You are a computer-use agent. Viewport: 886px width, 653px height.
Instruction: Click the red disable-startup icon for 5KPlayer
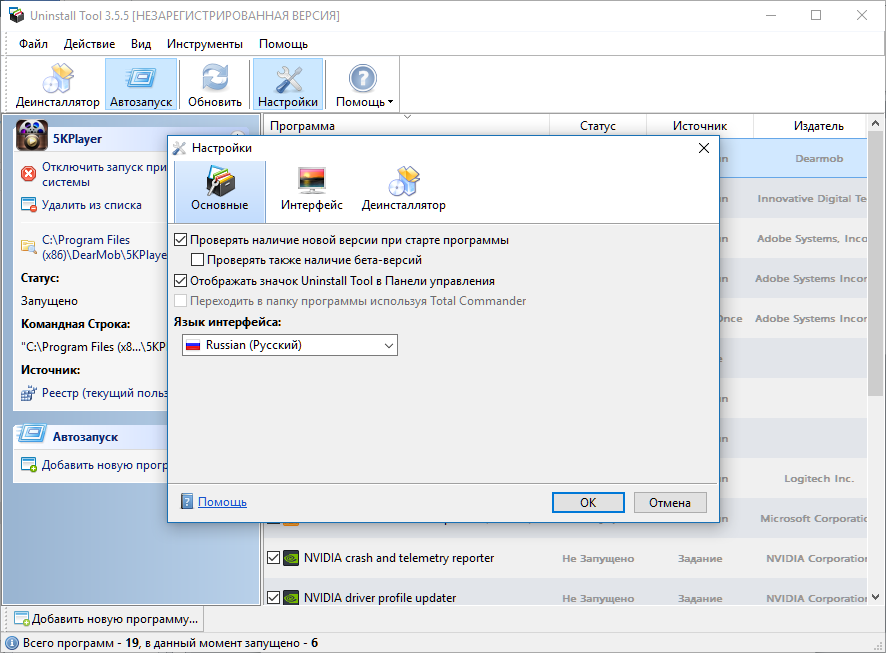tap(28, 174)
